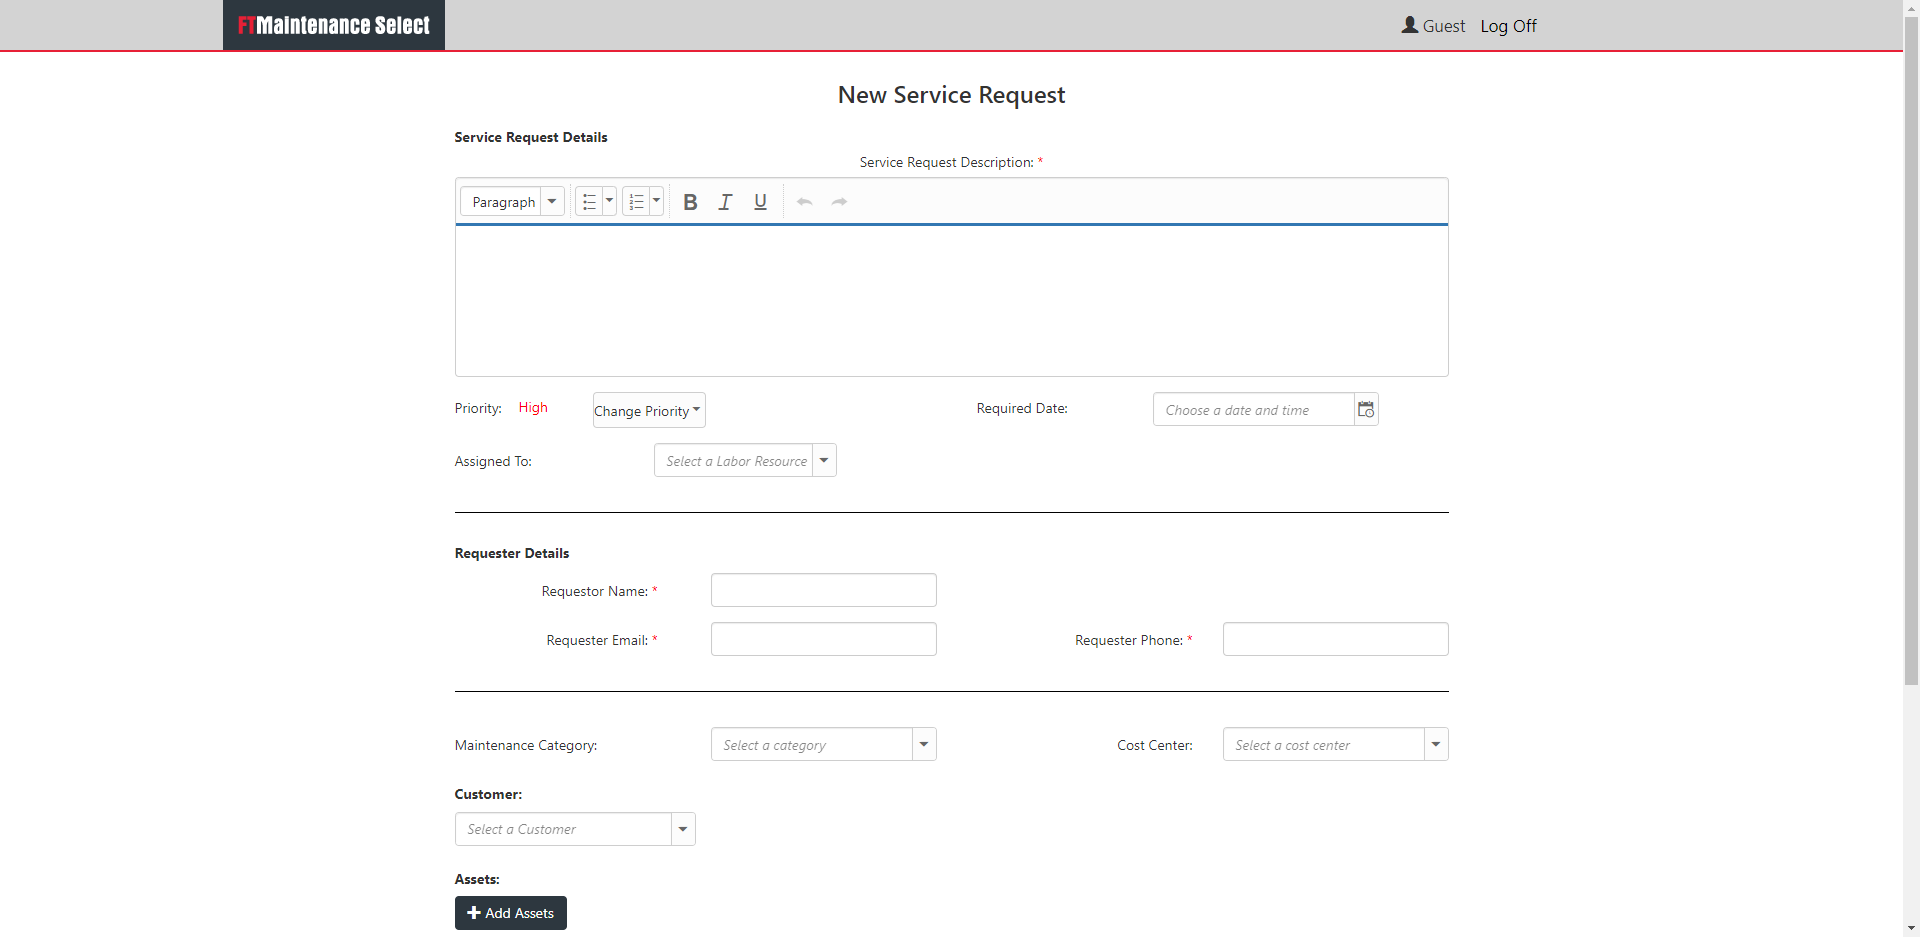
Task: Expand the Select a Labor Resource dropdown
Action: 824,460
